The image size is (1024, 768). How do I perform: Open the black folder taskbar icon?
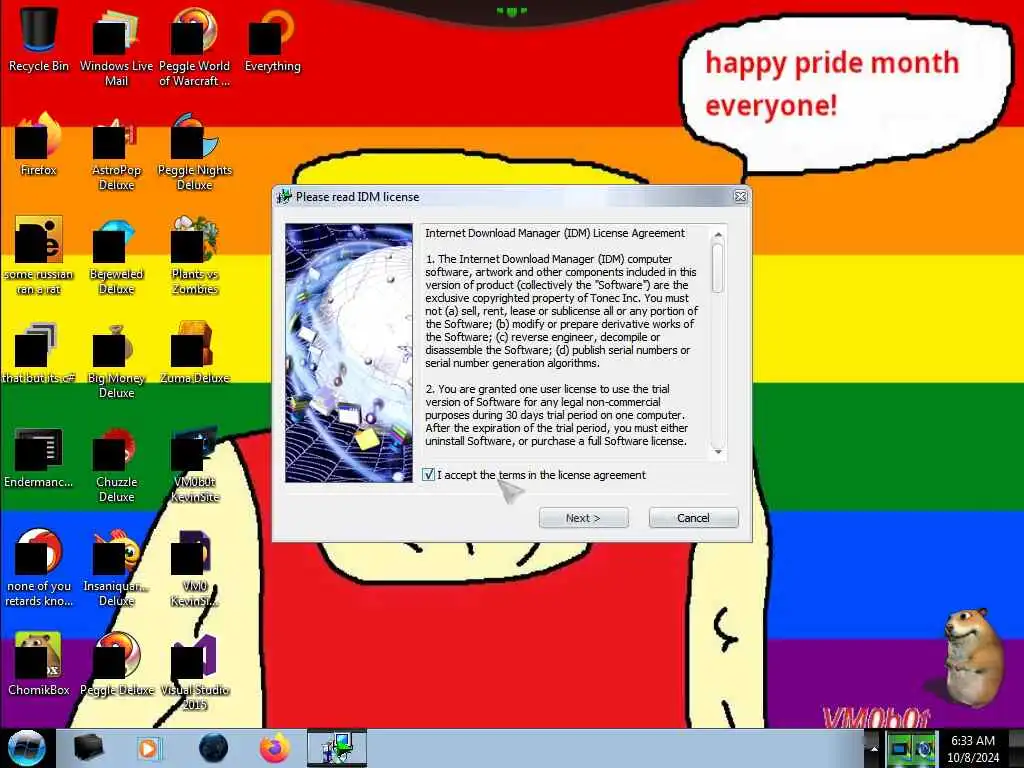[x=89, y=748]
